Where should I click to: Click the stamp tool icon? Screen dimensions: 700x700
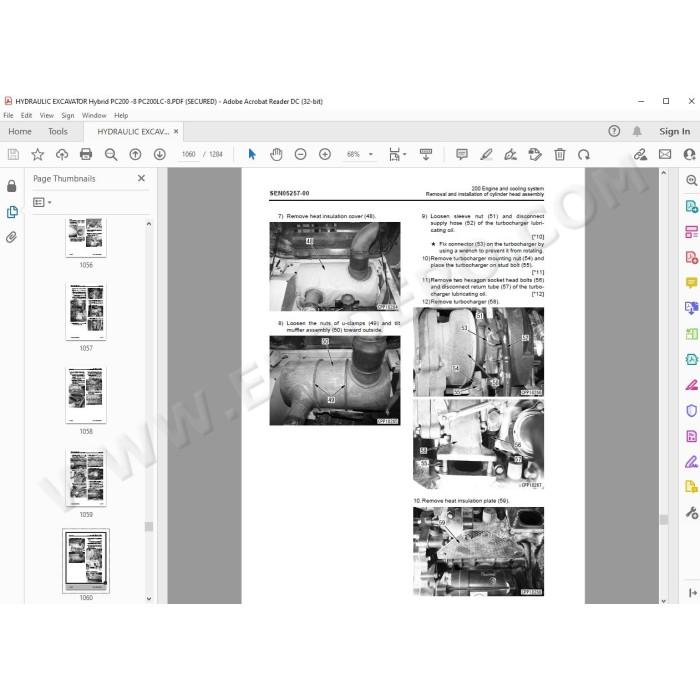tap(535, 154)
